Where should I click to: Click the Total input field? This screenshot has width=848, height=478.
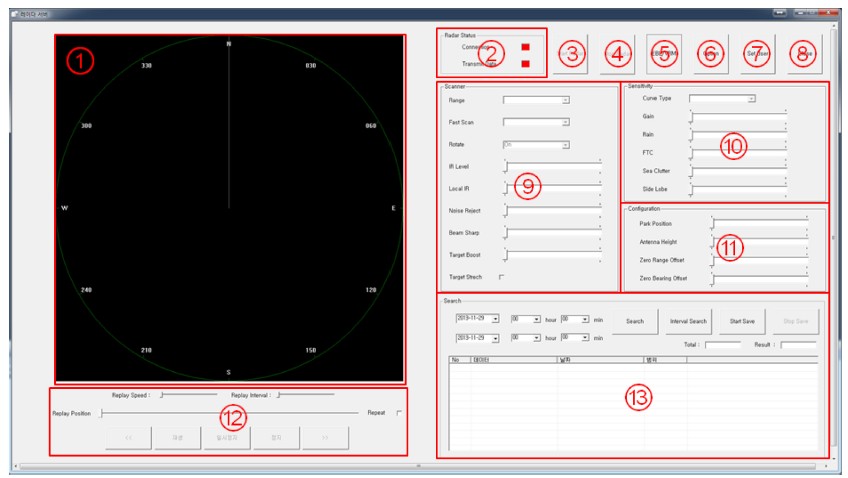[723, 344]
